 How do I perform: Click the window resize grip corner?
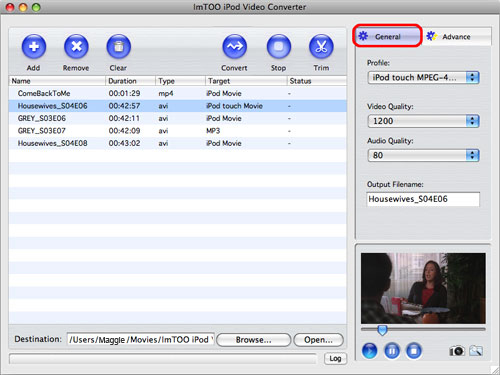coord(495,370)
